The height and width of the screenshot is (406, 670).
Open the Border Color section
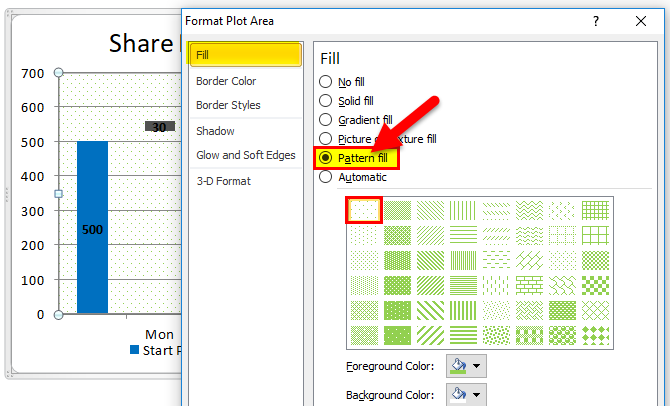[x=226, y=81]
